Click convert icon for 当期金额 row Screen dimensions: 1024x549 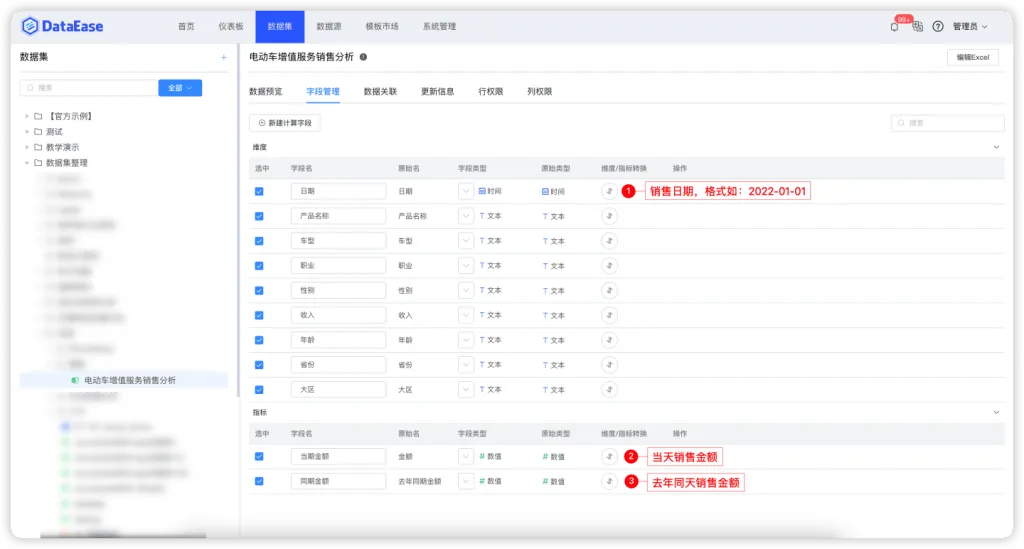point(609,456)
